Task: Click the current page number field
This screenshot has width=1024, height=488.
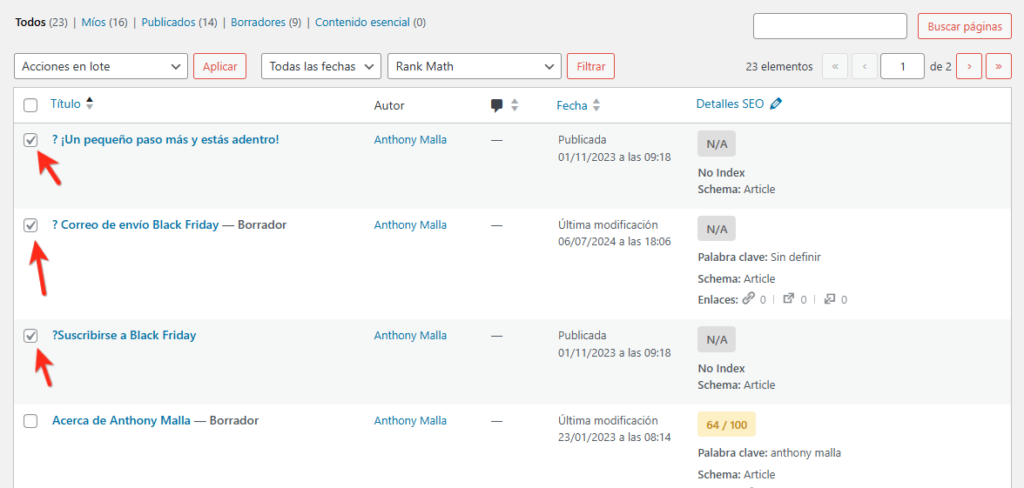Action: point(902,67)
